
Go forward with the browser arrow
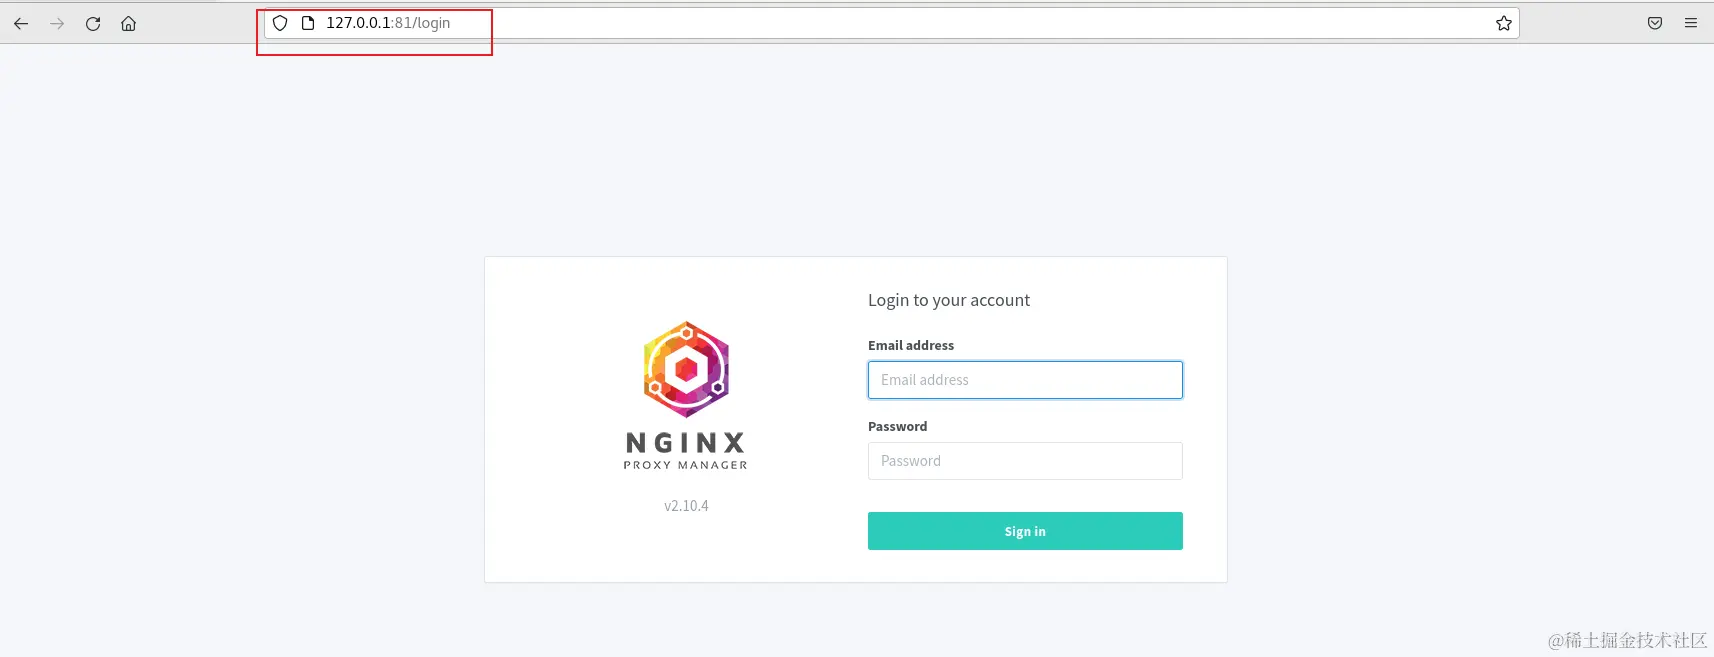point(57,23)
